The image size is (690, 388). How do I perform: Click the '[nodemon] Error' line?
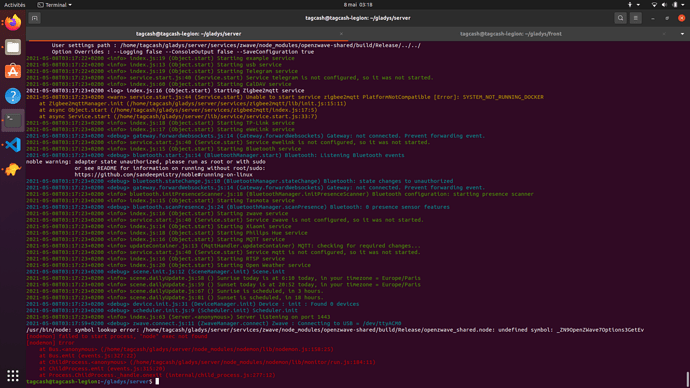50,343
